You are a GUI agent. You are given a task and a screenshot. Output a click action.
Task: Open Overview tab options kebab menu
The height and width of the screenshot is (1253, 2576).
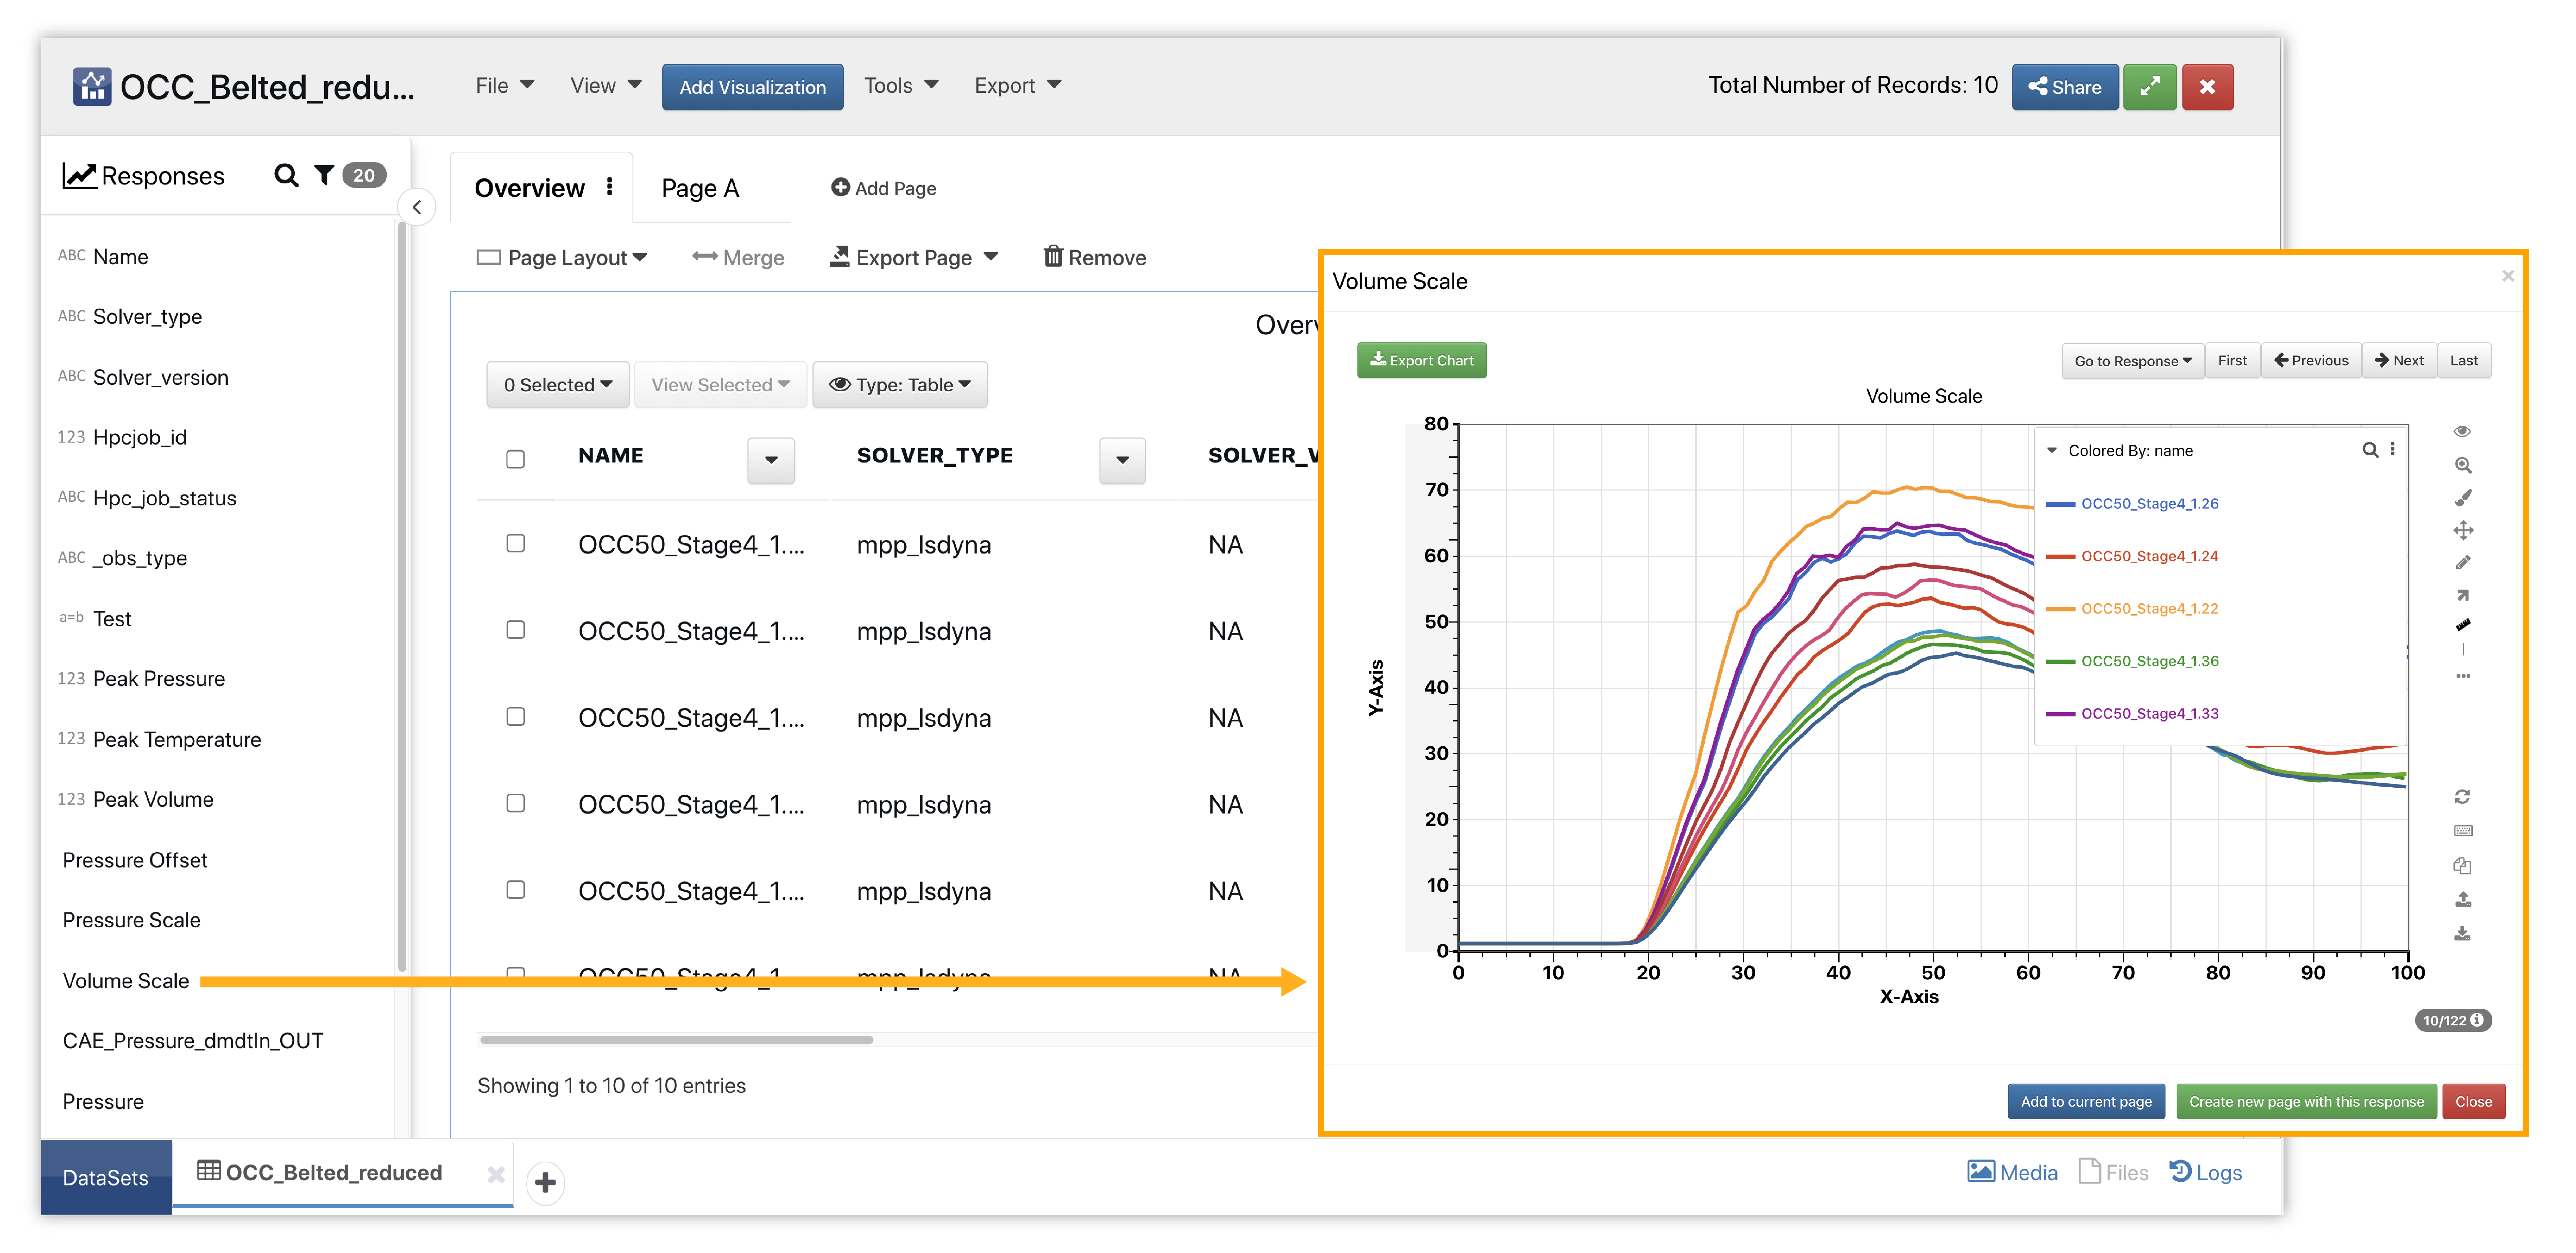coord(609,187)
